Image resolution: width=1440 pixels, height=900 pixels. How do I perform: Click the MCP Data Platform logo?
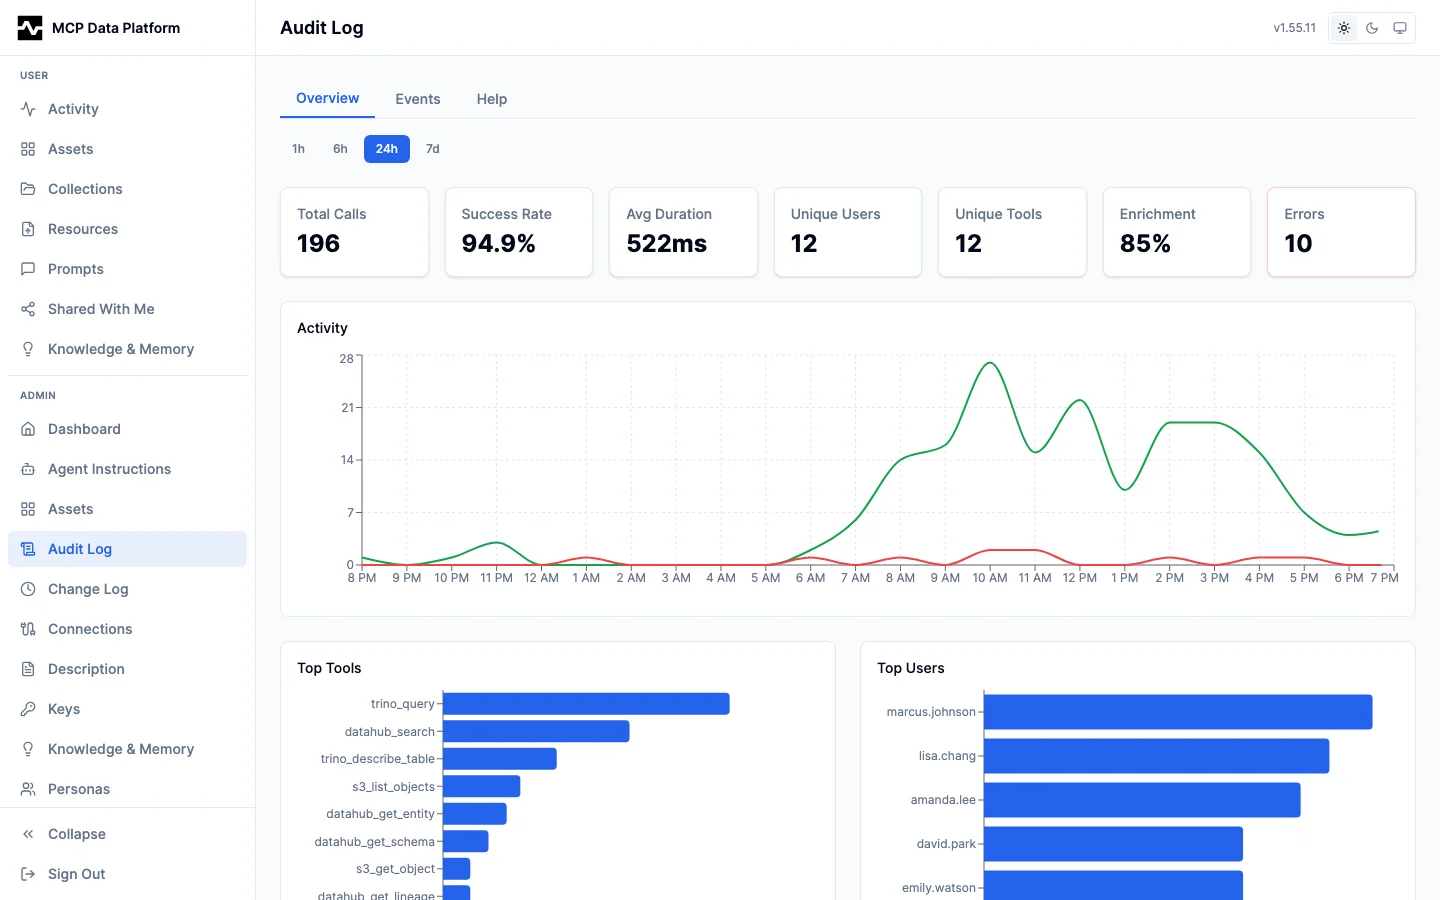click(98, 28)
